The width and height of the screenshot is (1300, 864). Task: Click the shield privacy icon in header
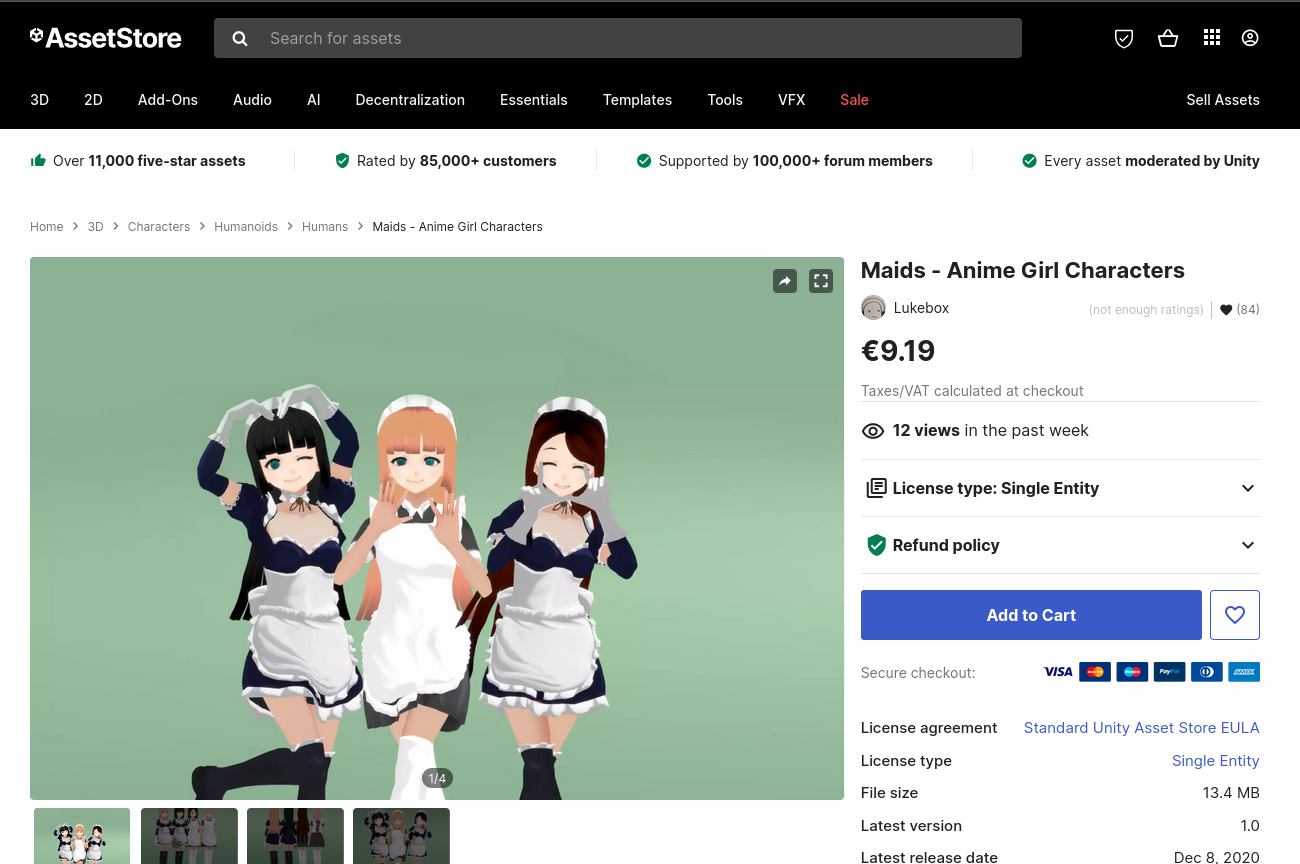1124,38
